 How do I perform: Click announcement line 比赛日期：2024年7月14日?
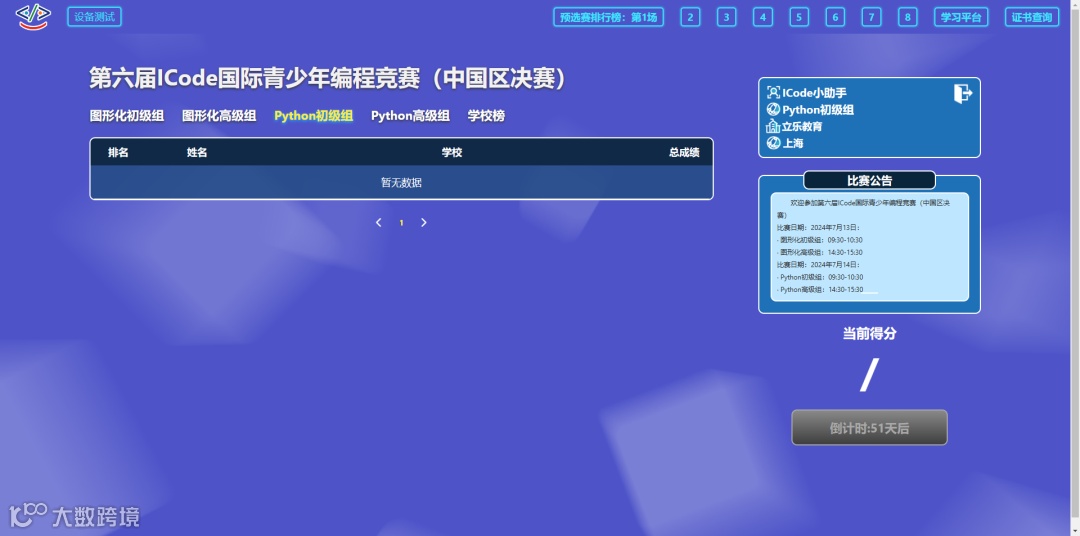[x=818, y=265]
